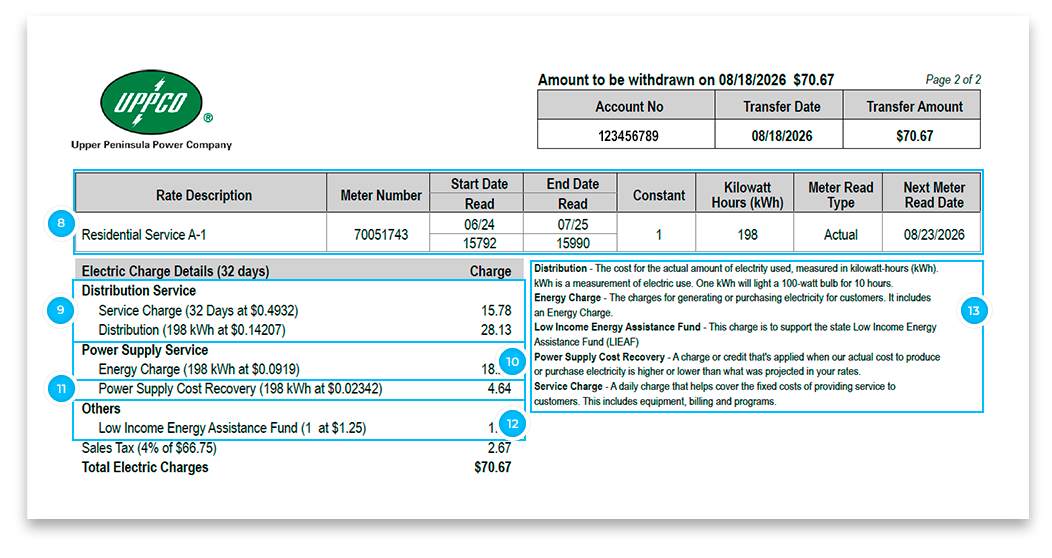Click the bold 'Service Charge' definition term
Image resolution: width=1052 pixels, height=558 pixels.
click(568, 386)
